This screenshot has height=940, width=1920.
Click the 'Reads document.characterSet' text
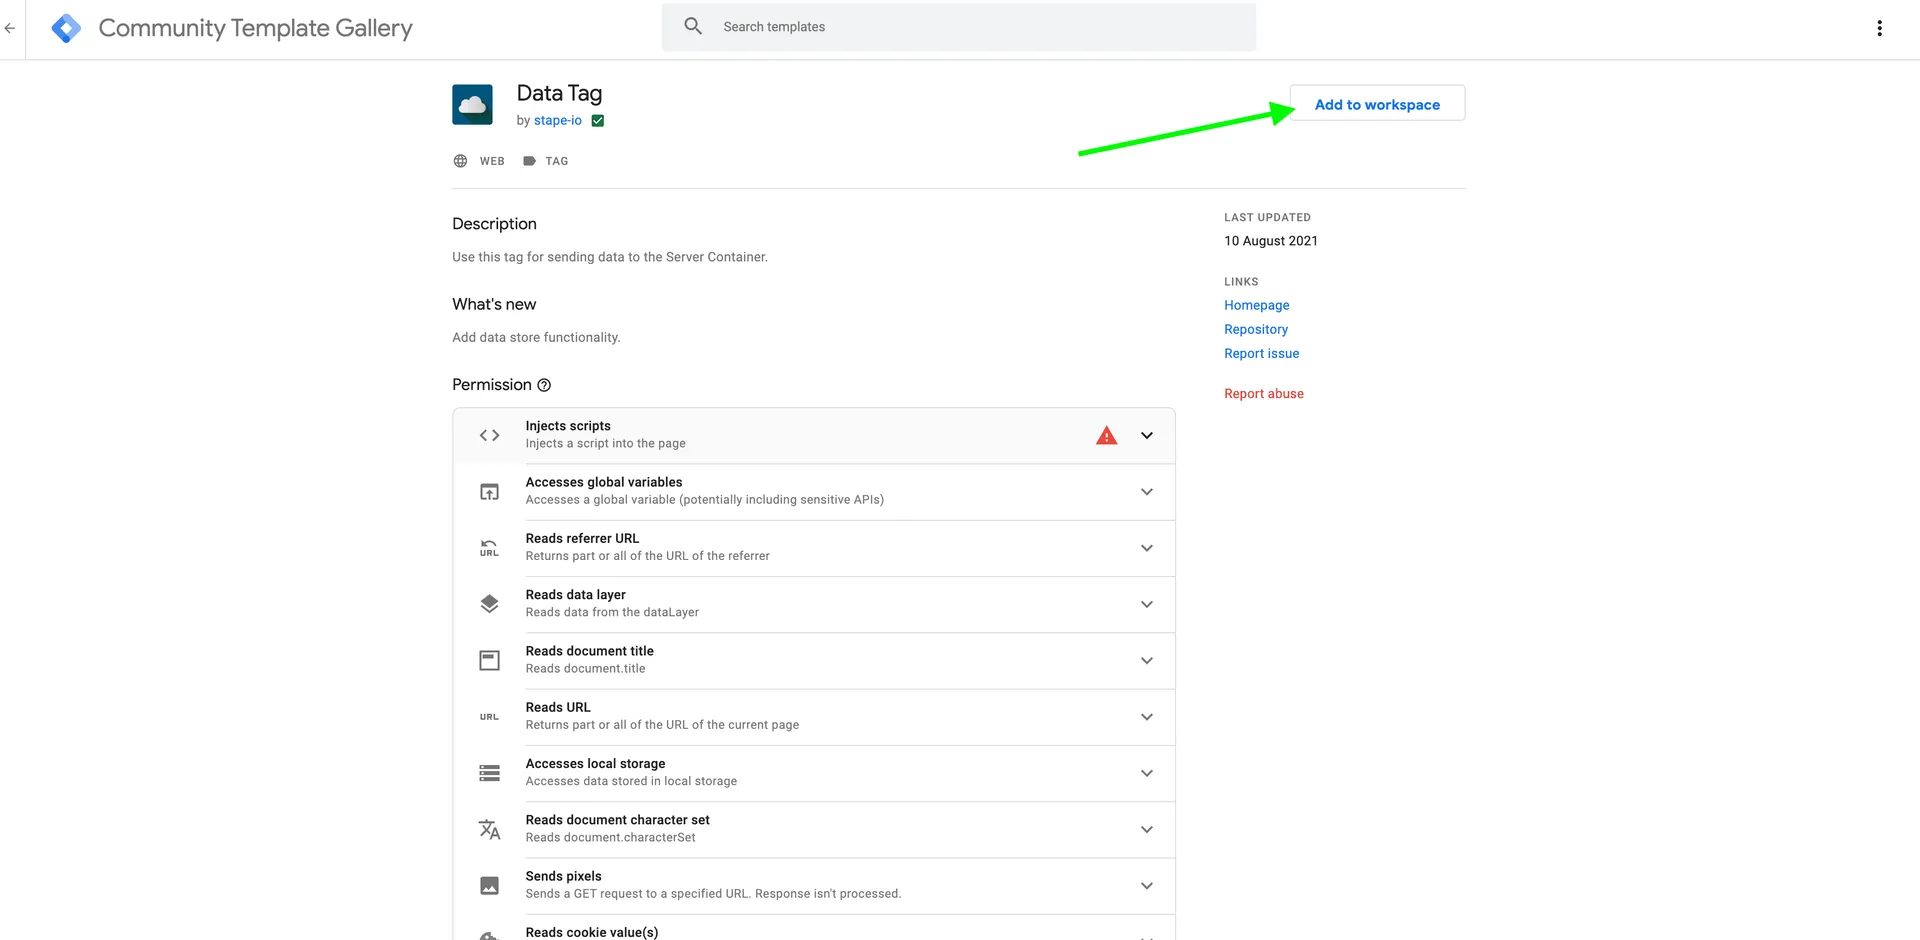(610, 837)
